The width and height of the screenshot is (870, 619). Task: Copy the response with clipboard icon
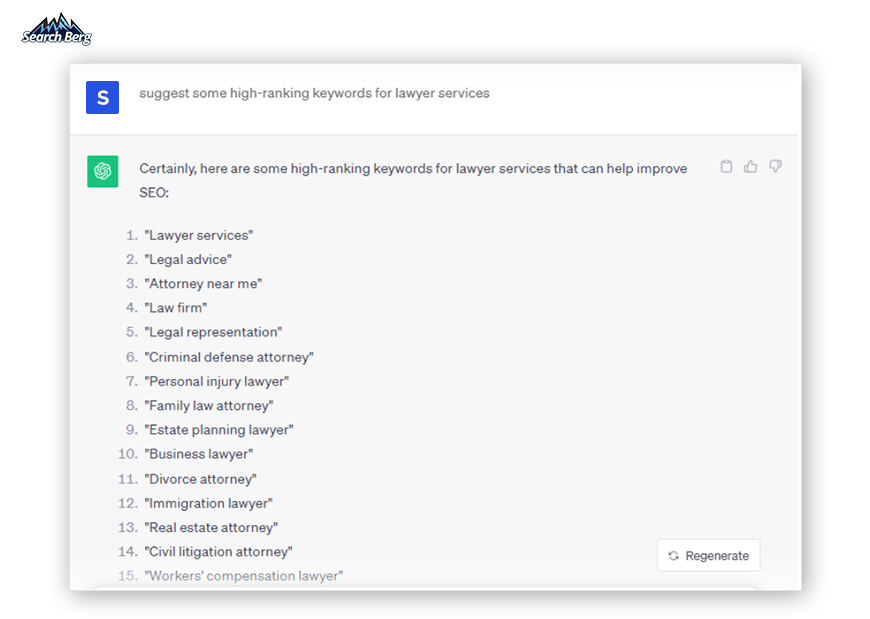[x=726, y=166]
